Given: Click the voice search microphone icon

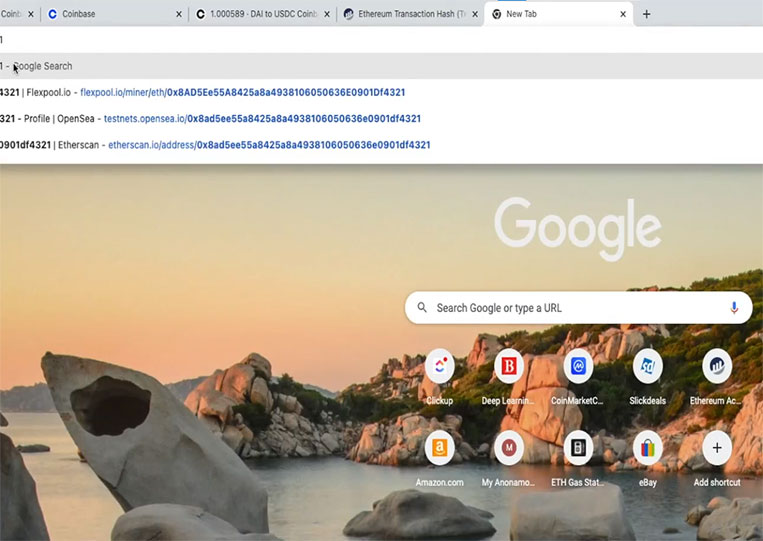Looking at the screenshot, I should point(734,308).
